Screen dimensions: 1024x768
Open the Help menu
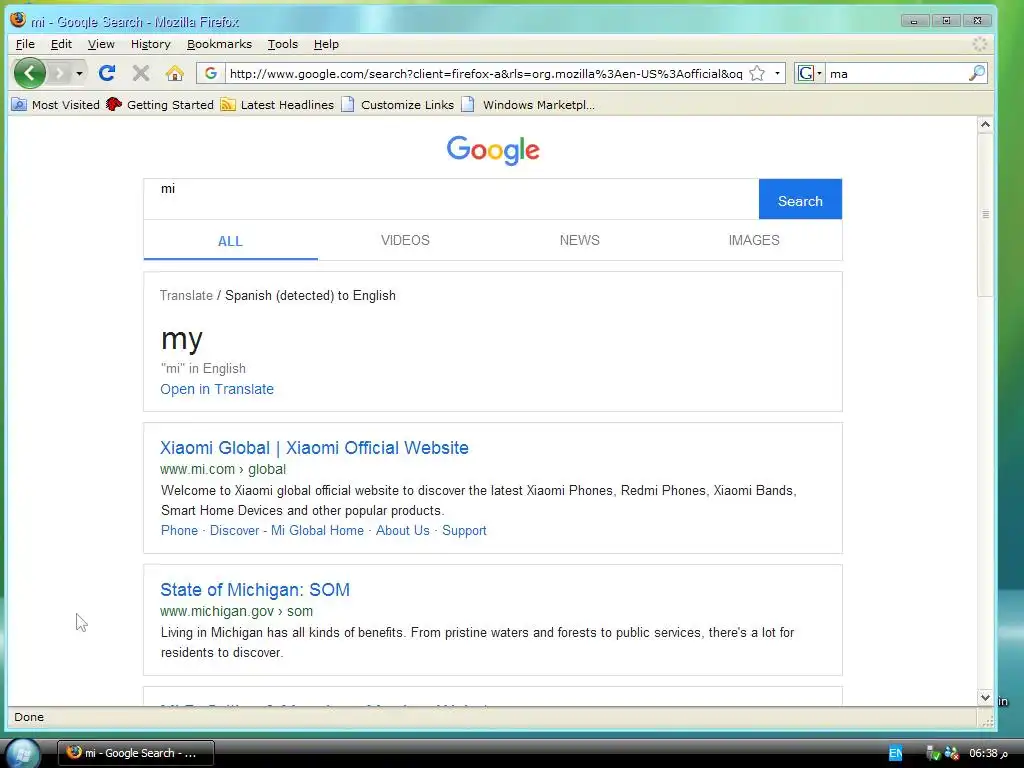(326, 44)
